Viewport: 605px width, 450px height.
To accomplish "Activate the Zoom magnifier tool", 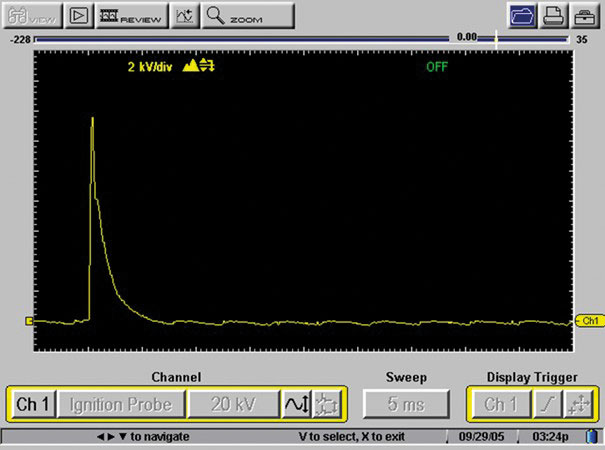I will point(248,16).
